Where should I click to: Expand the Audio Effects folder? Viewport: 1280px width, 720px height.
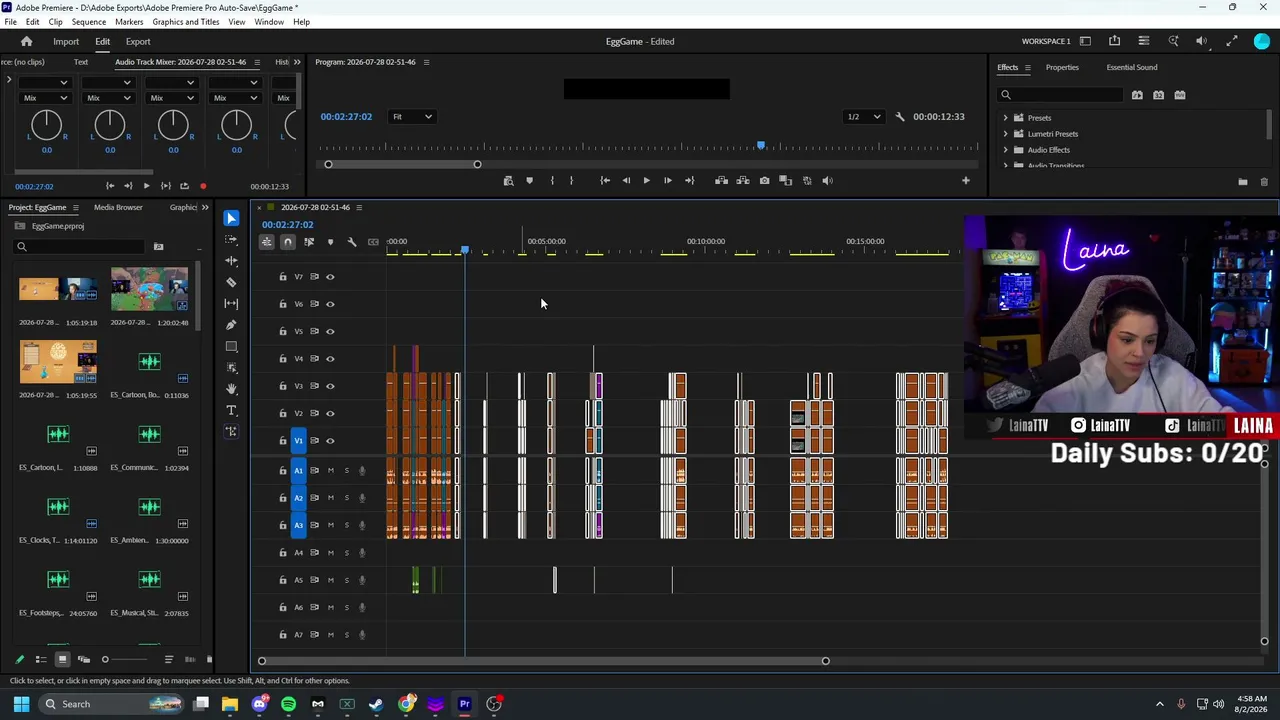(1006, 150)
